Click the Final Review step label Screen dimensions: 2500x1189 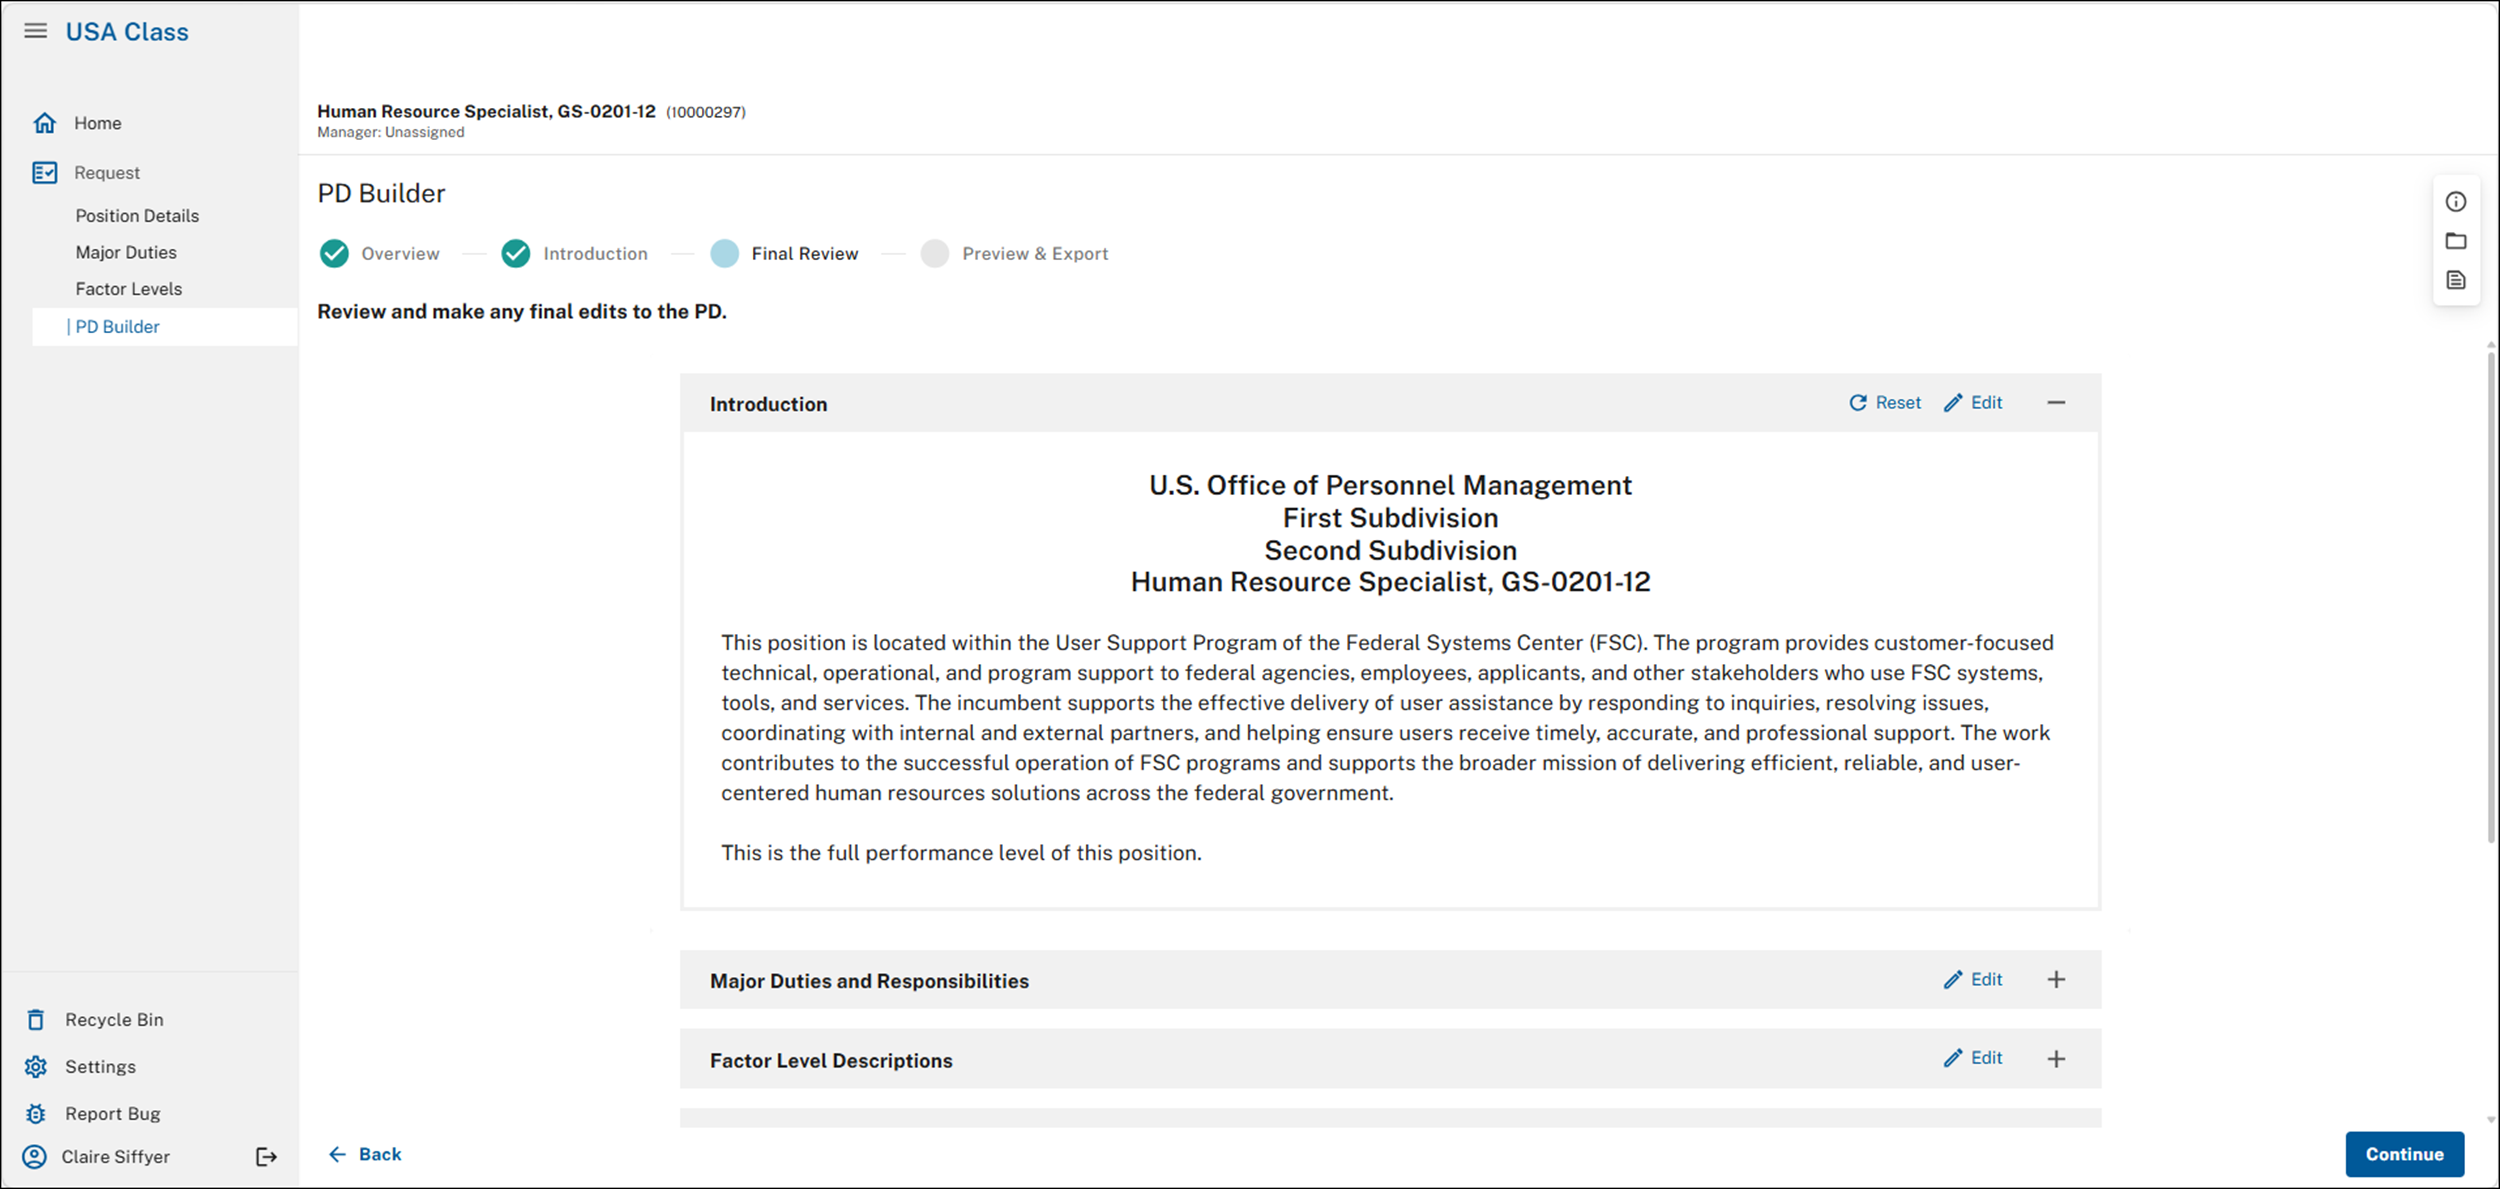[x=805, y=254]
